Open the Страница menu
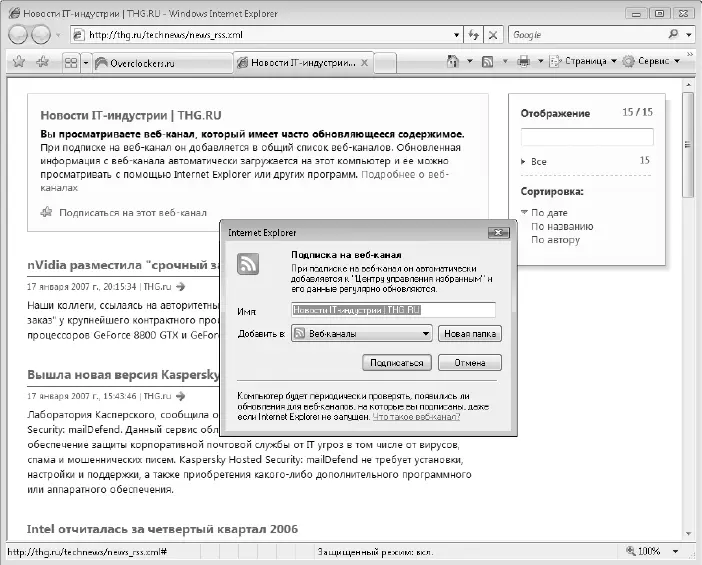 (583, 61)
